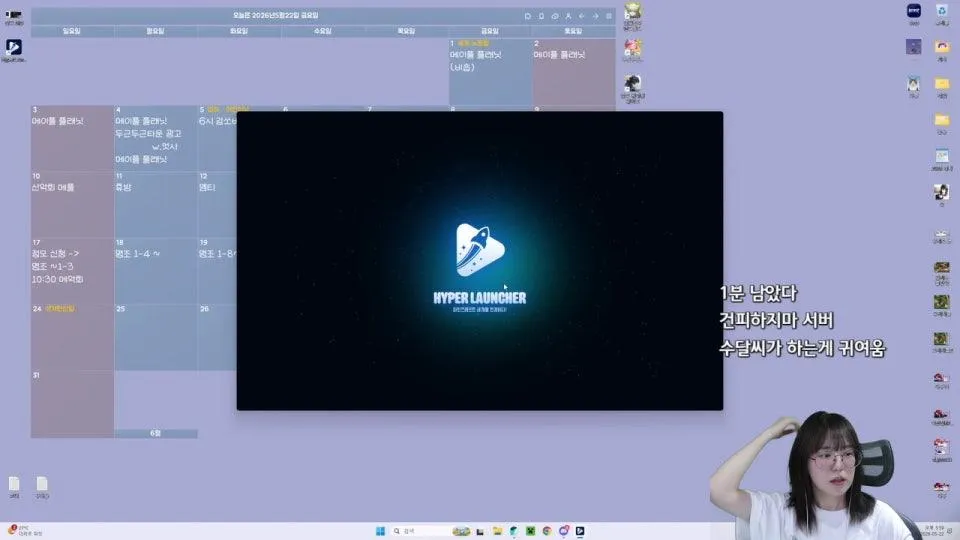Select May 24 calendar cell
The height and width of the screenshot is (540, 960).
[72, 337]
